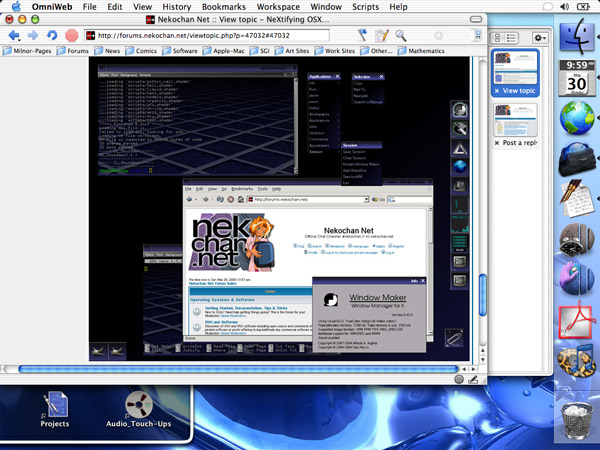Click the vertical scrollbar thumb

pos(483,295)
